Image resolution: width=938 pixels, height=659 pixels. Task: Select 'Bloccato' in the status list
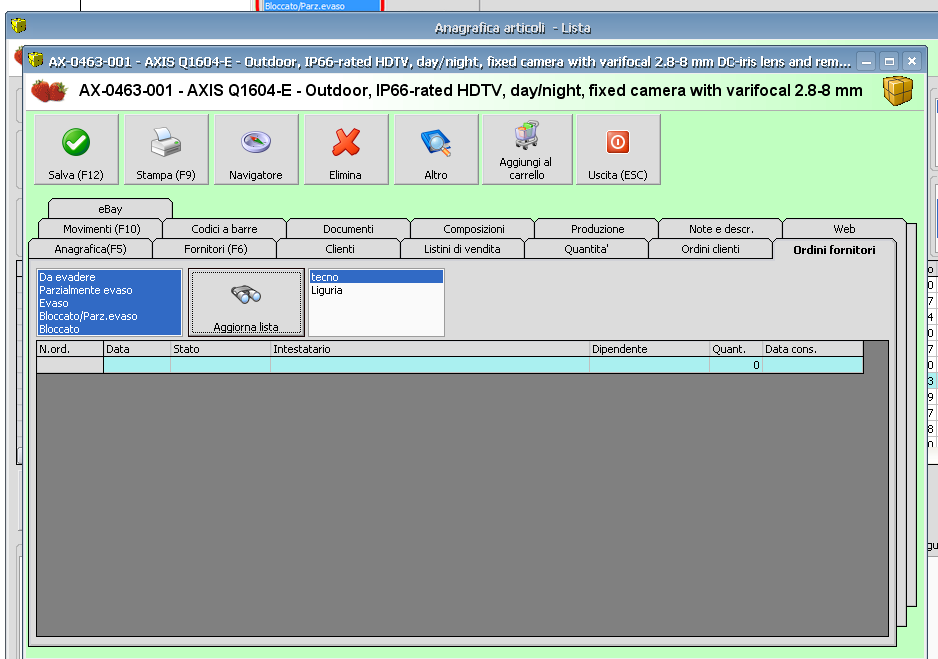(x=109, y=329)
